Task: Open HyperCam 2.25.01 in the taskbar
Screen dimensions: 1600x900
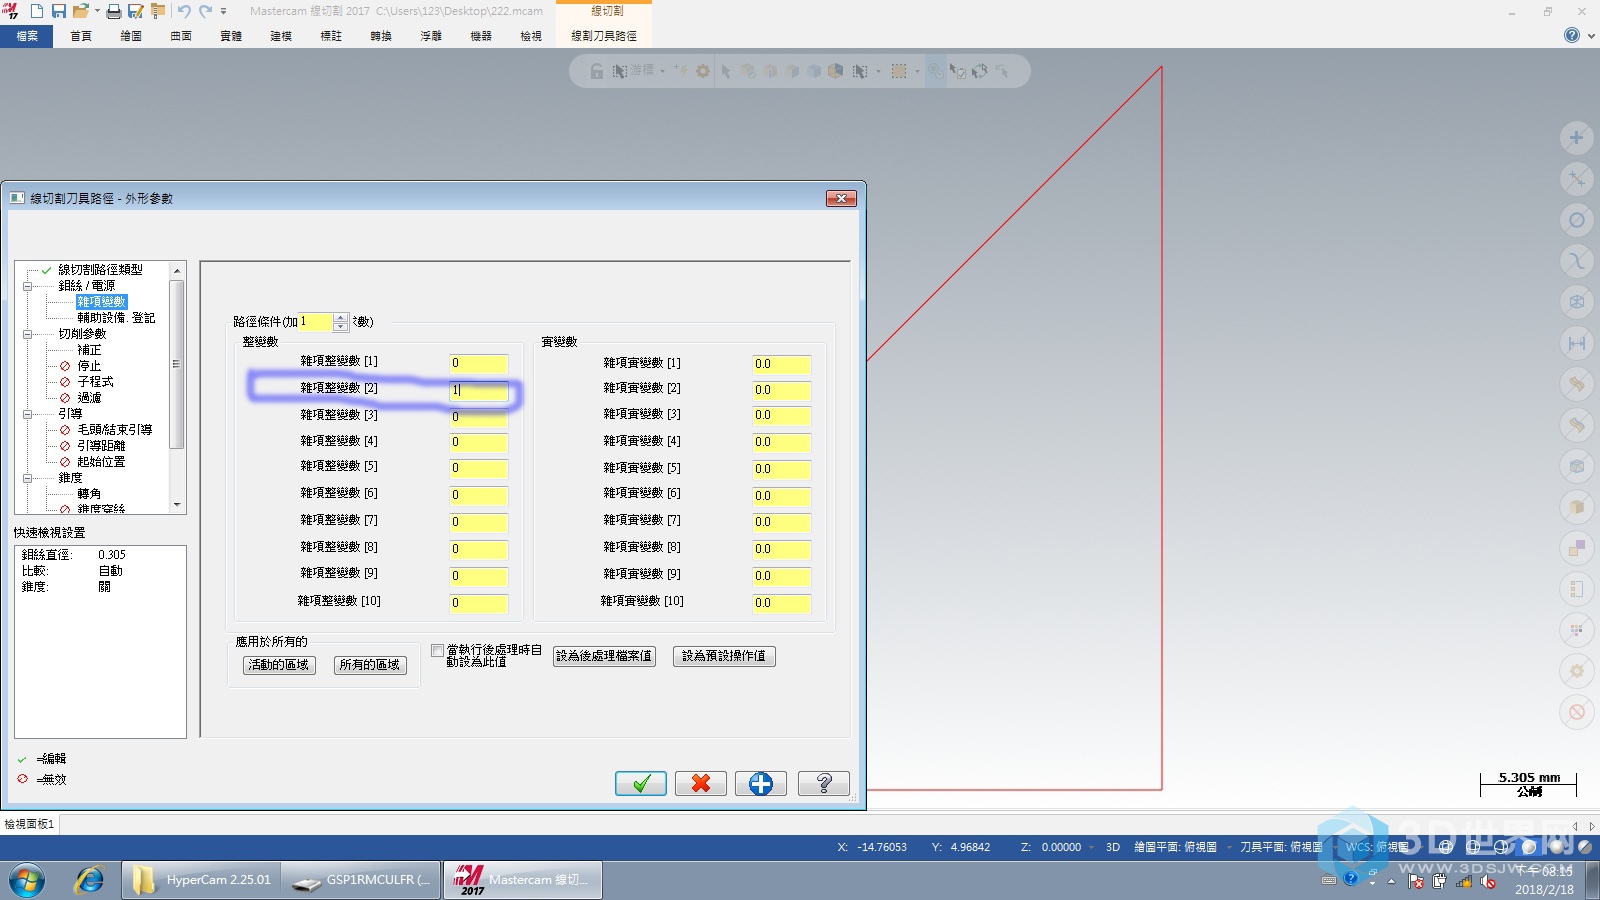Action: (200, 880)
